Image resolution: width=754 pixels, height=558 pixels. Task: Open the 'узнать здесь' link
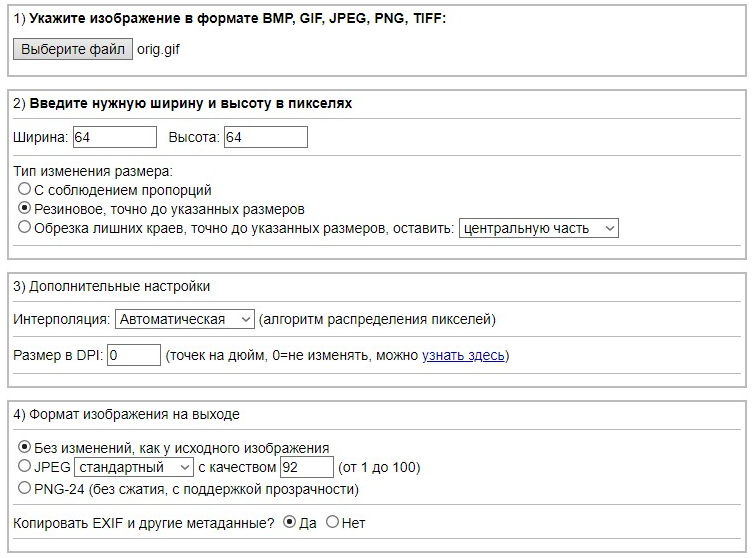coord(463,355)
